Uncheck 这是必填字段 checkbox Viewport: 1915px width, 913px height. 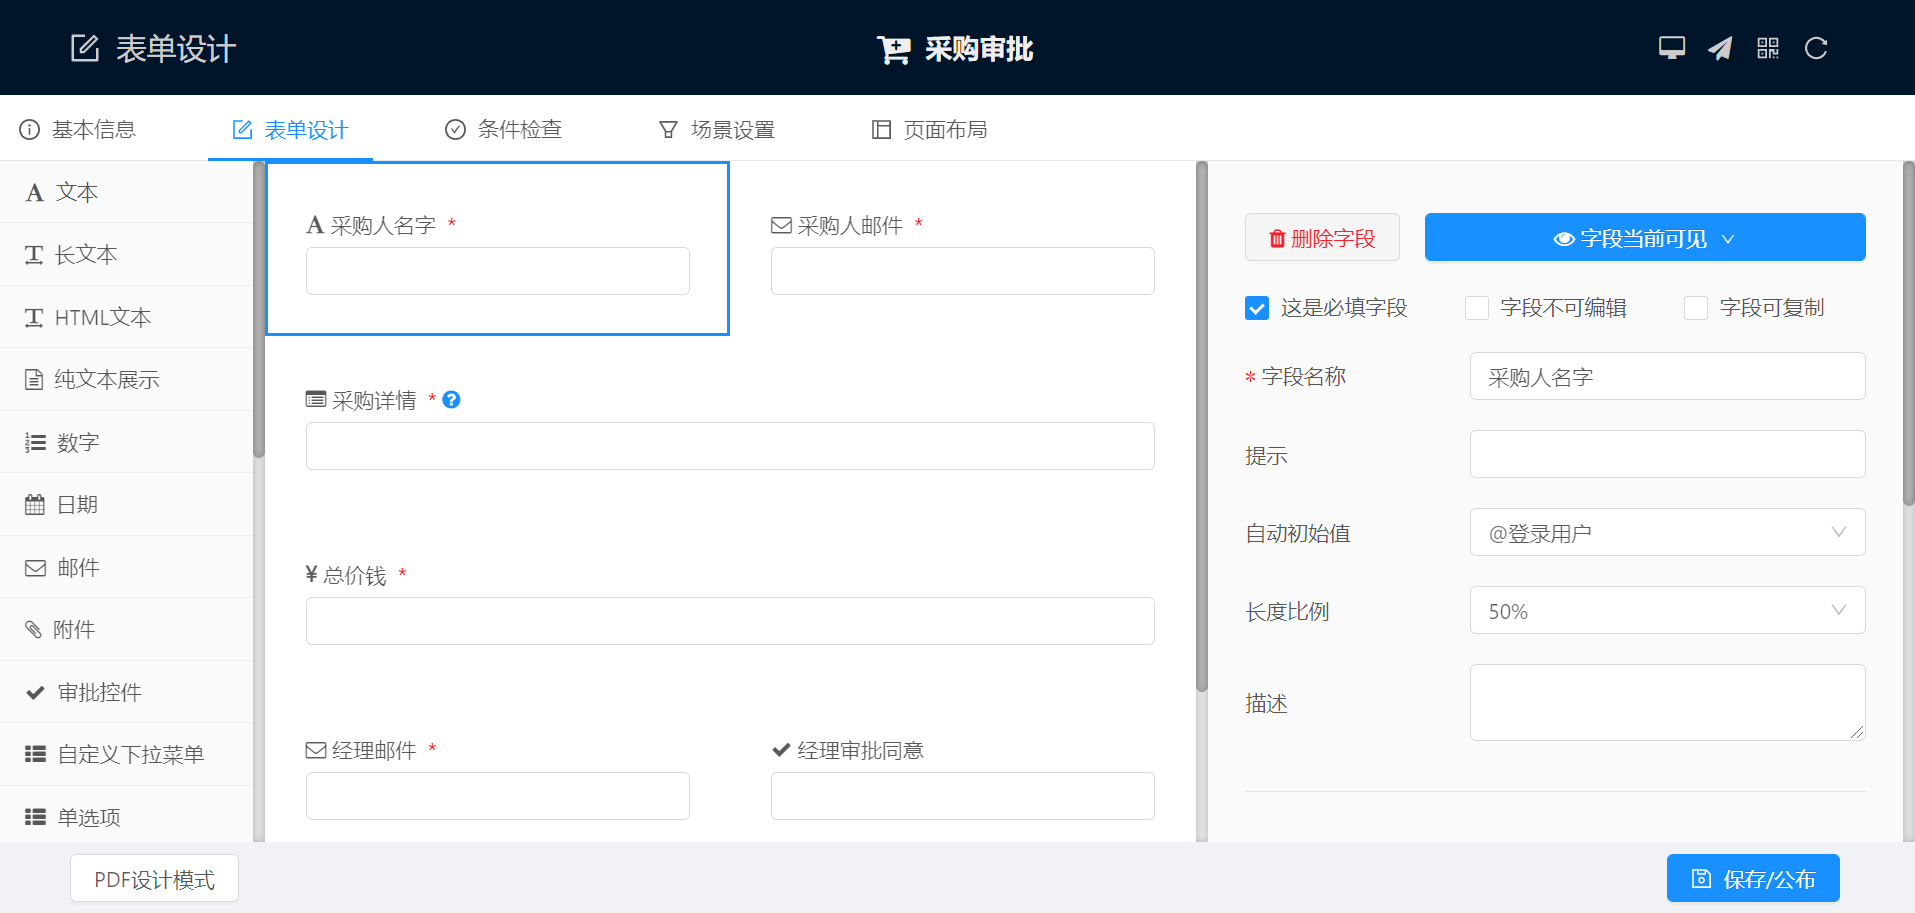tap(1257, 308)
